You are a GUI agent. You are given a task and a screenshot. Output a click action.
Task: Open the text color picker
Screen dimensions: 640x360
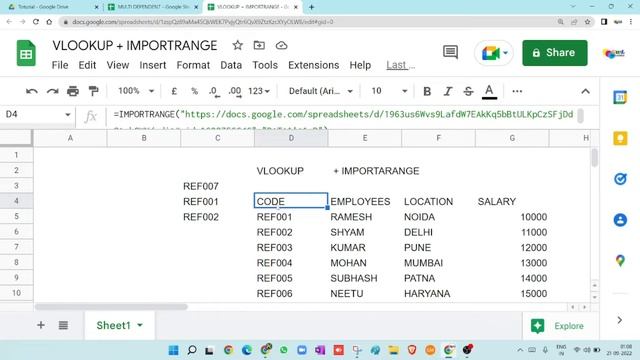(x=489, y=91)
